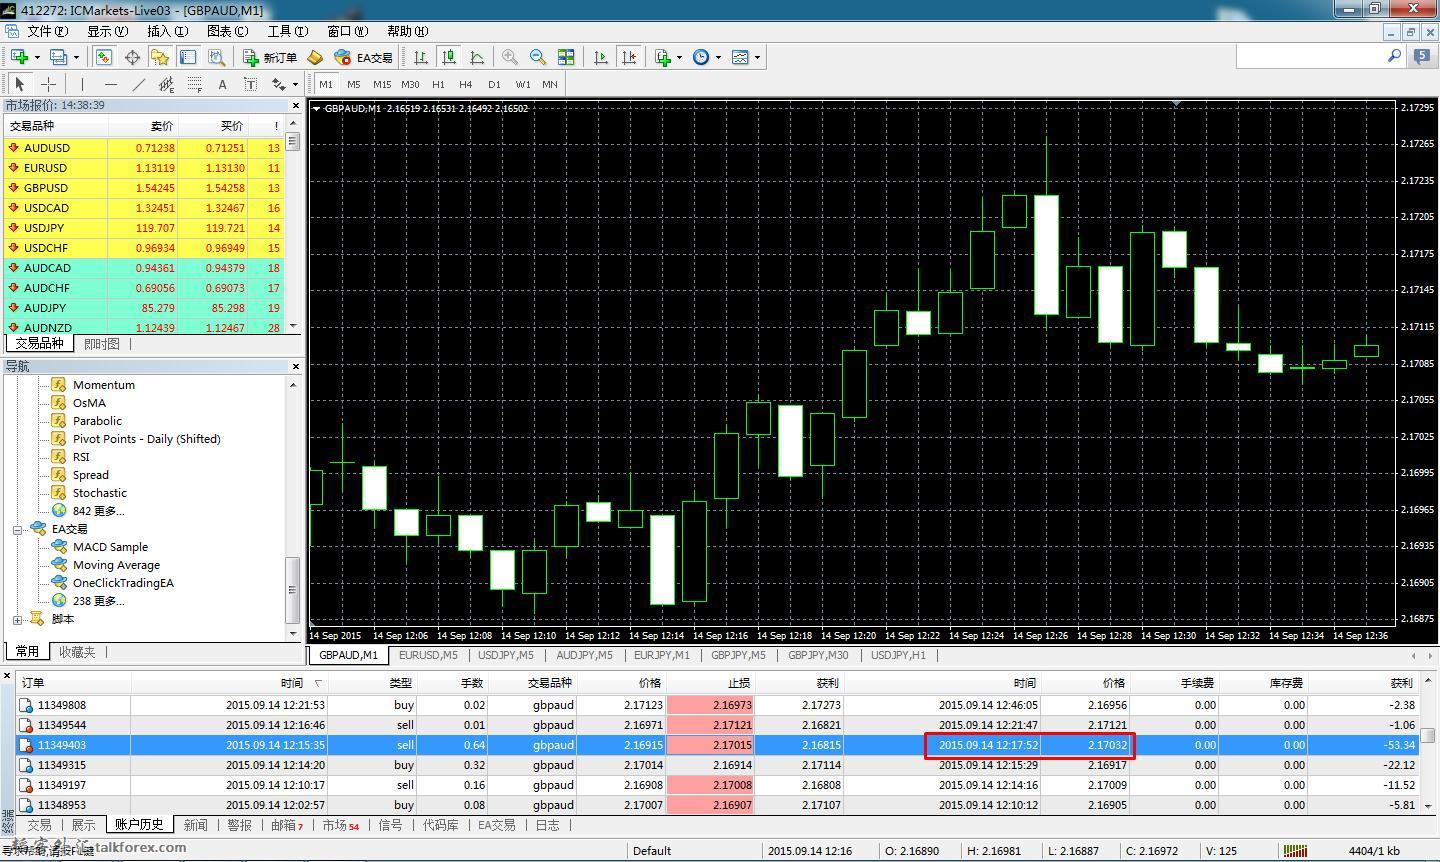Viewport: 1440px width, 862px height.
Task: Toggle chart shift icon
Action: (629, 57)
